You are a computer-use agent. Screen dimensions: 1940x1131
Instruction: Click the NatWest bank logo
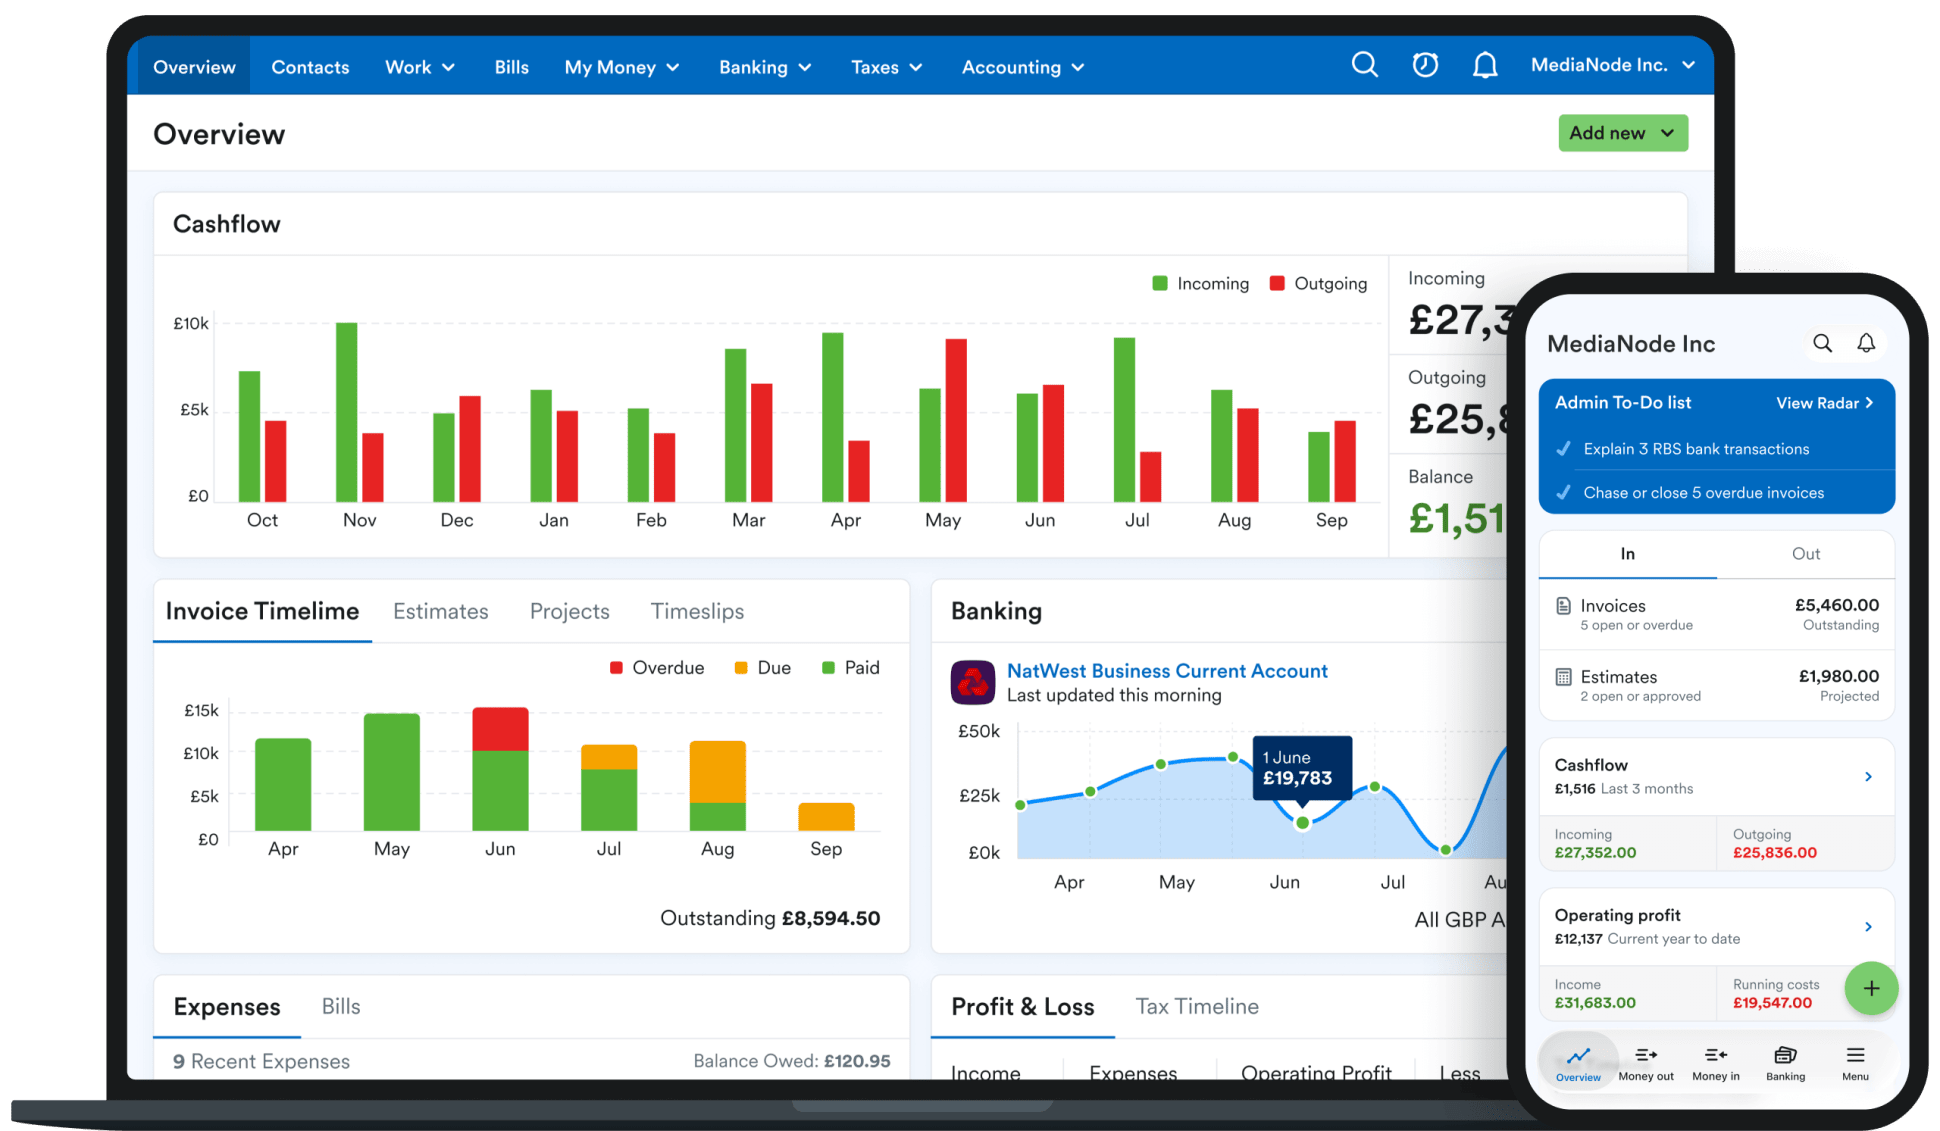(972, 682)
